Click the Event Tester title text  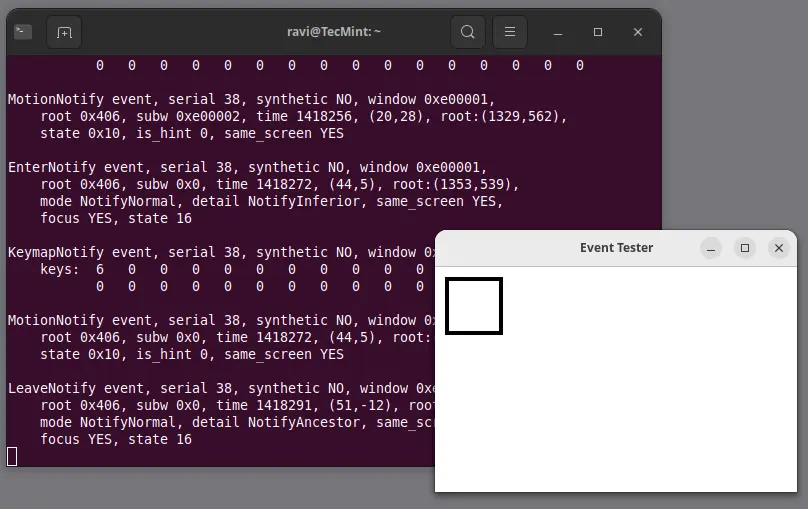point(616,248)
